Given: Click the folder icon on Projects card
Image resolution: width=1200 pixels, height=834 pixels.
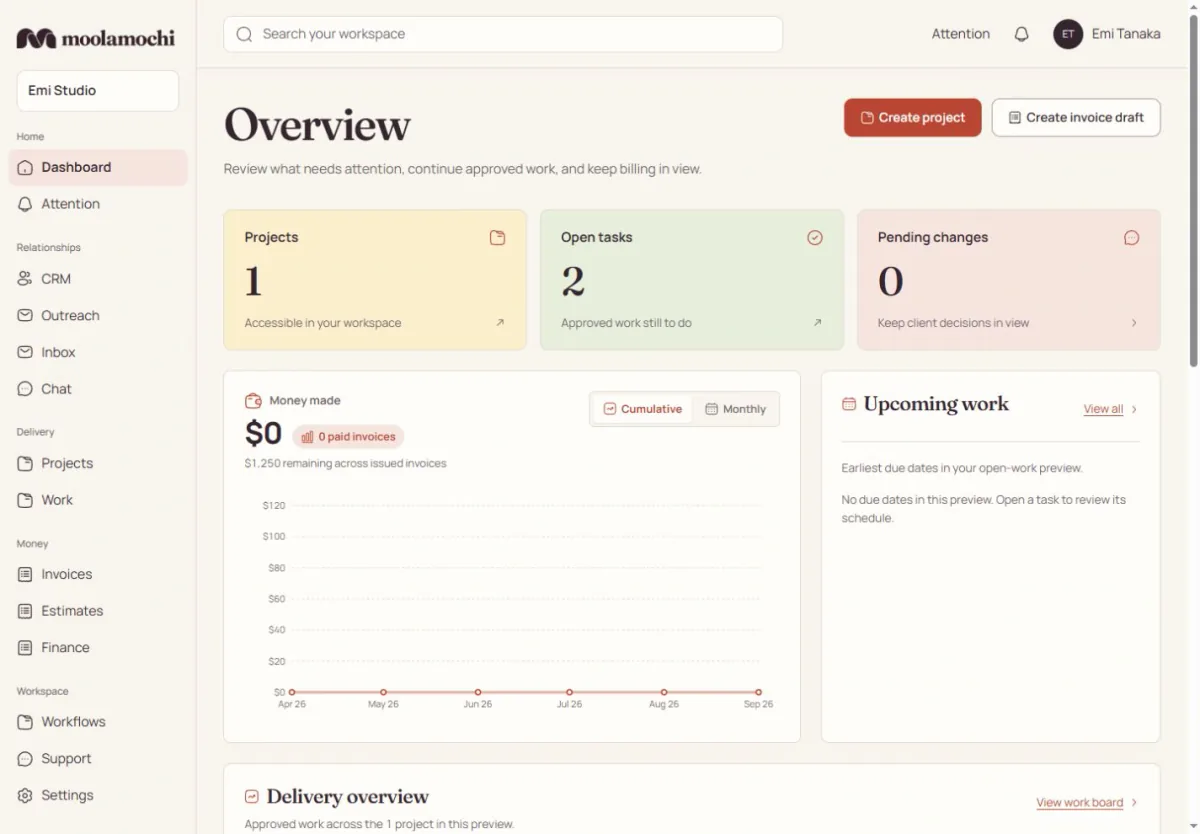Looking at the screenshot, I should (x=497, y=238).
